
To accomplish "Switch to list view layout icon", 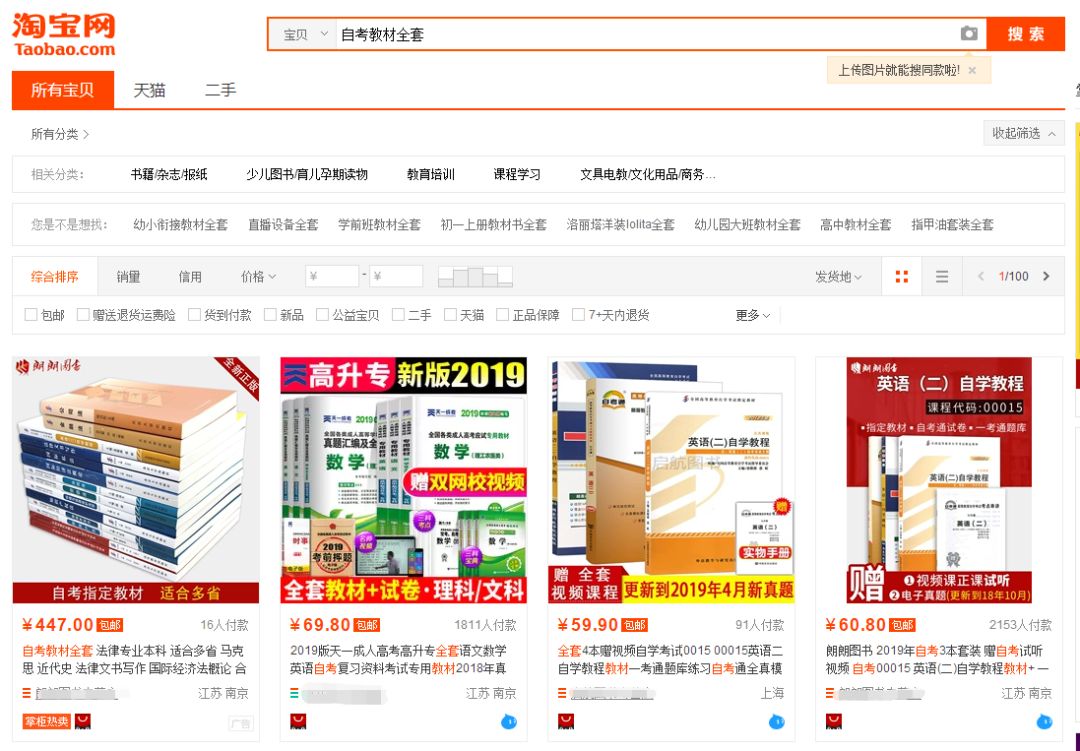I will (x=942, y=277).
